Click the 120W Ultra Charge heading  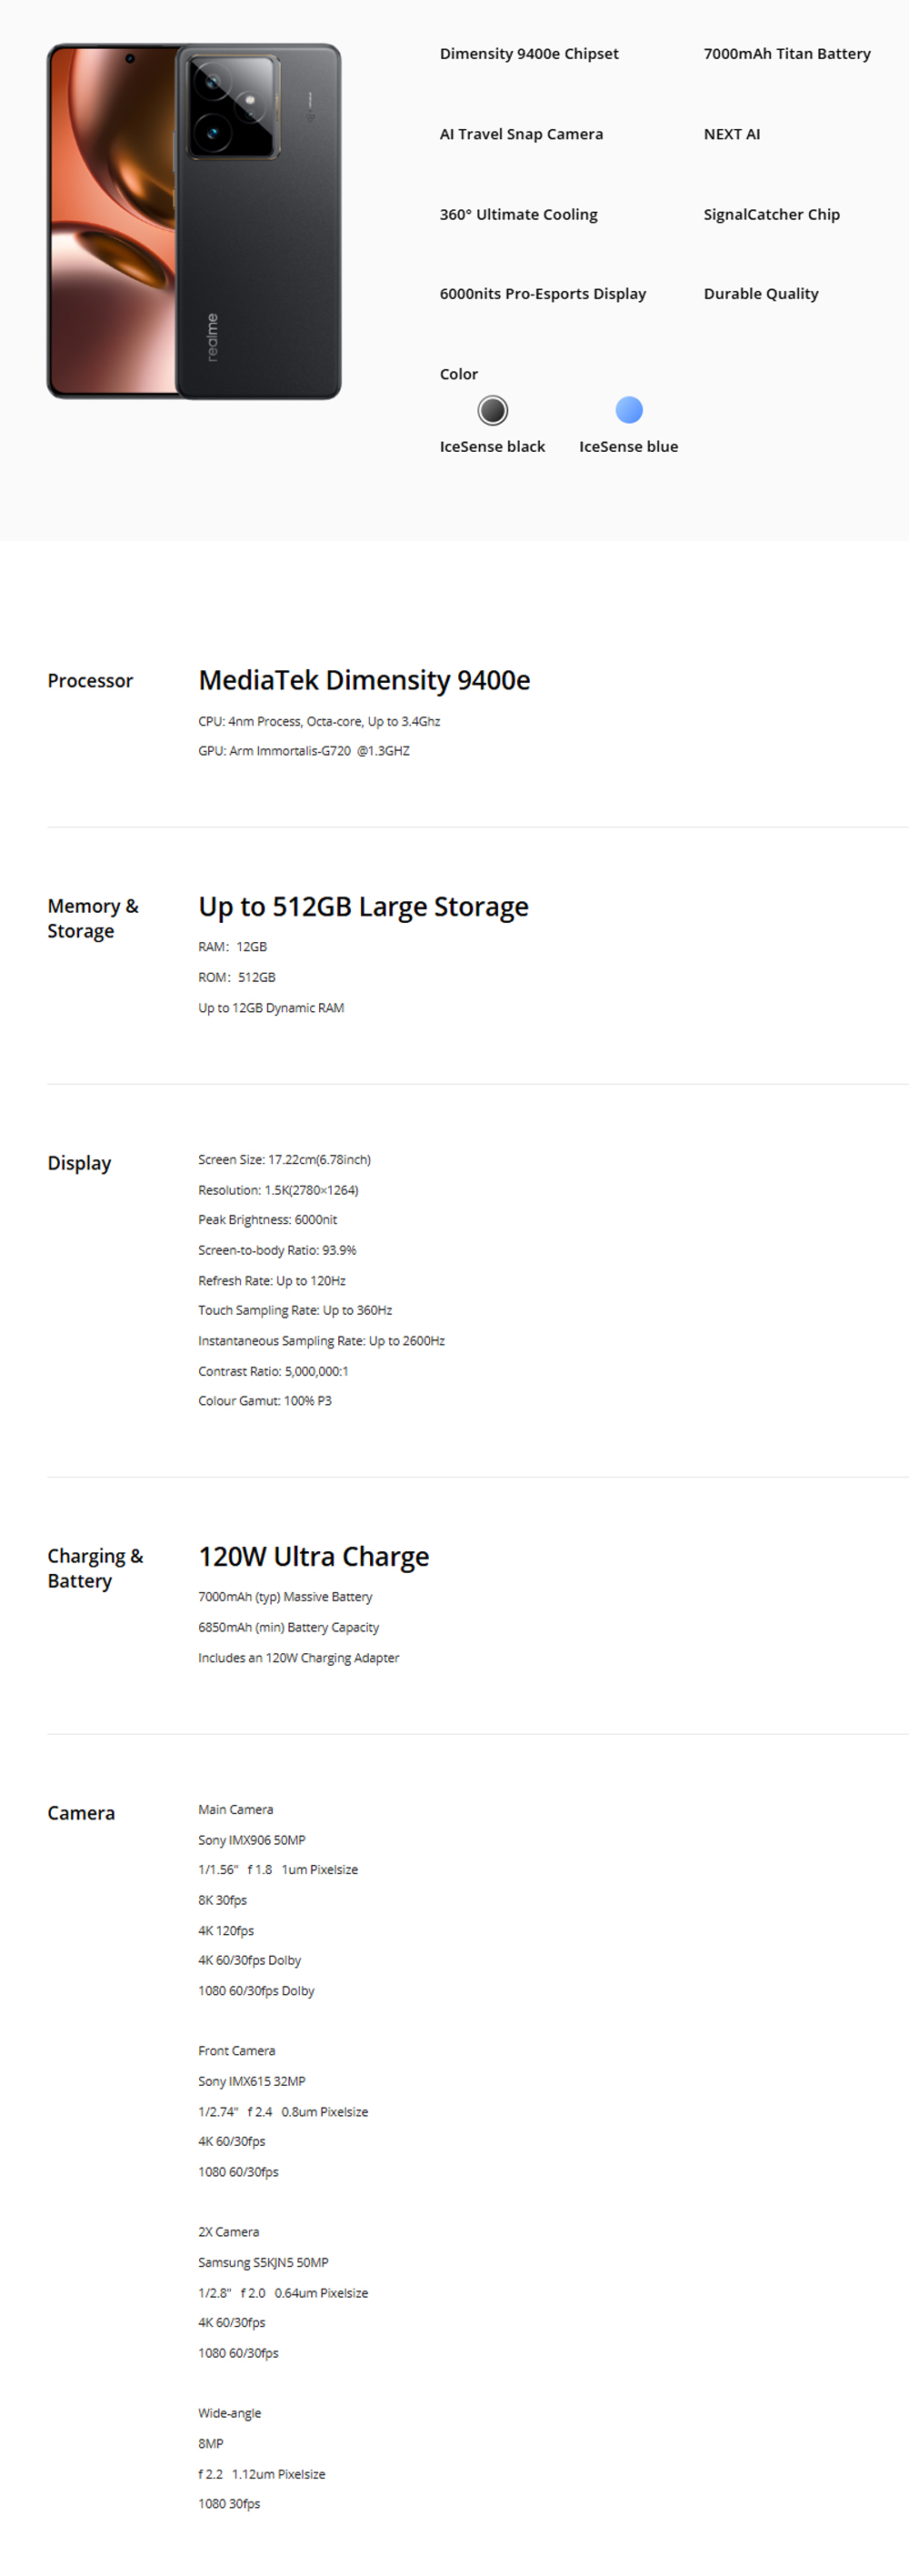313,1557
